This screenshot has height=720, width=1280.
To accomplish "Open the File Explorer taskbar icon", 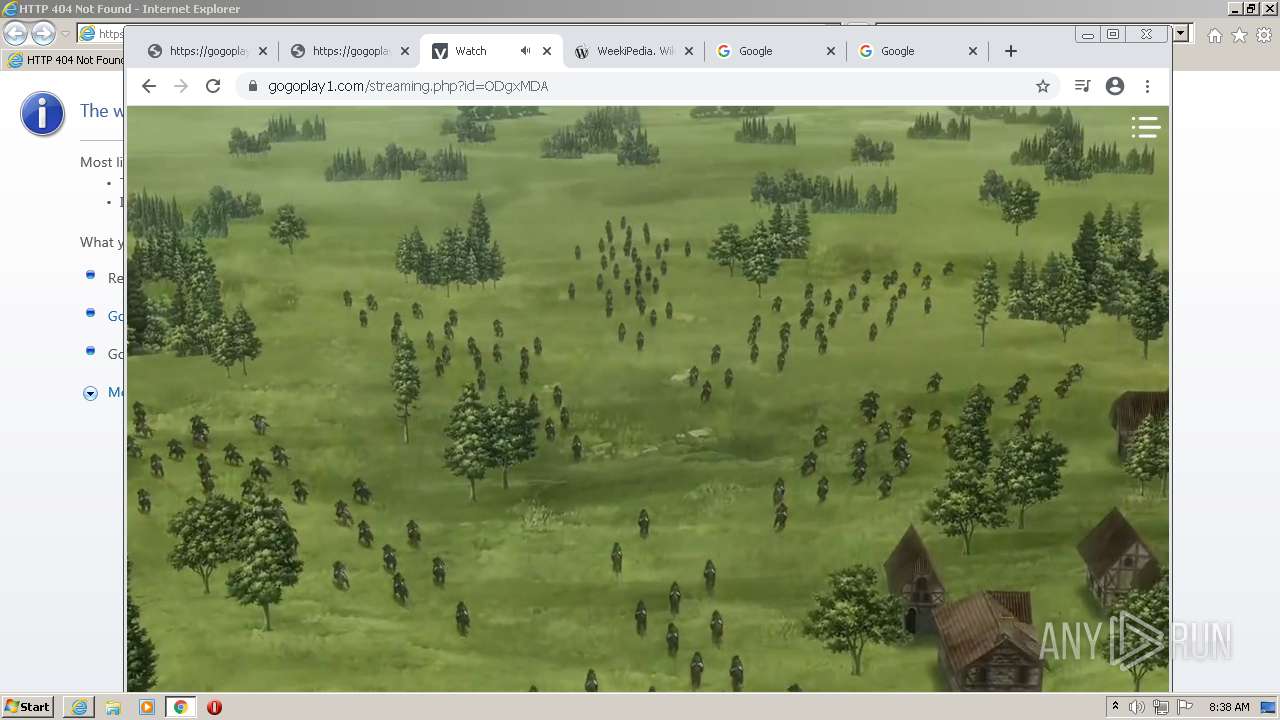I will (x=113, y=707).
